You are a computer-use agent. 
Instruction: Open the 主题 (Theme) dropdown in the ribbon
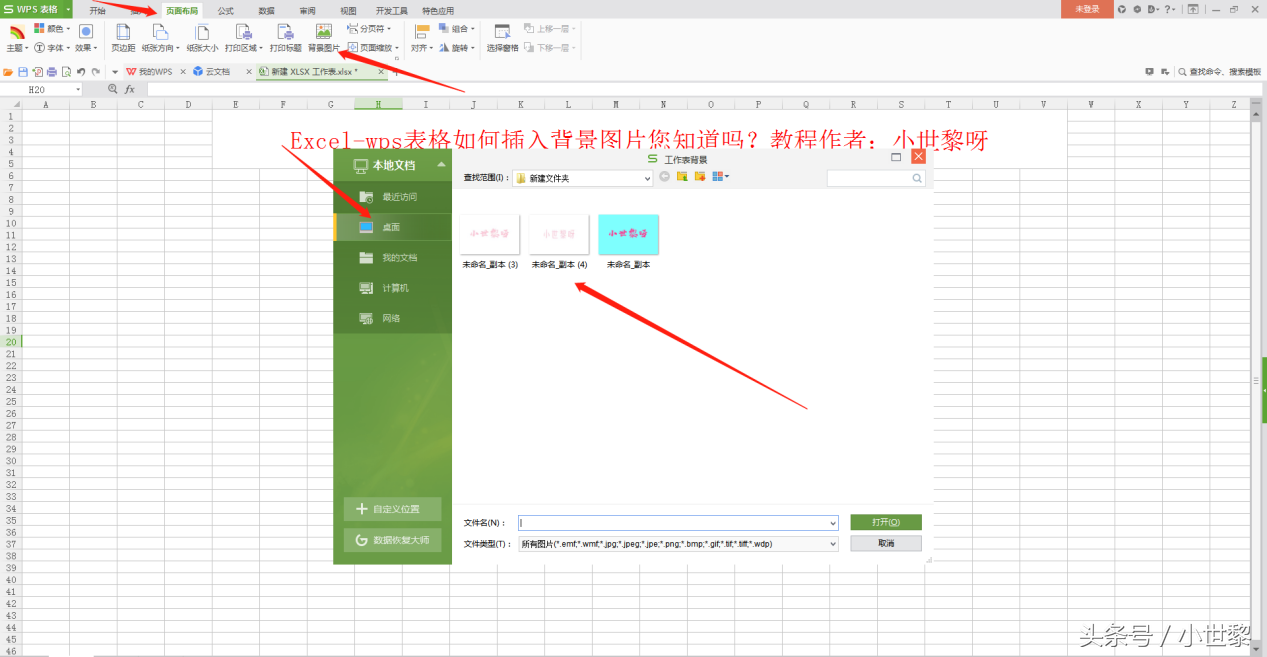point(17,39)
